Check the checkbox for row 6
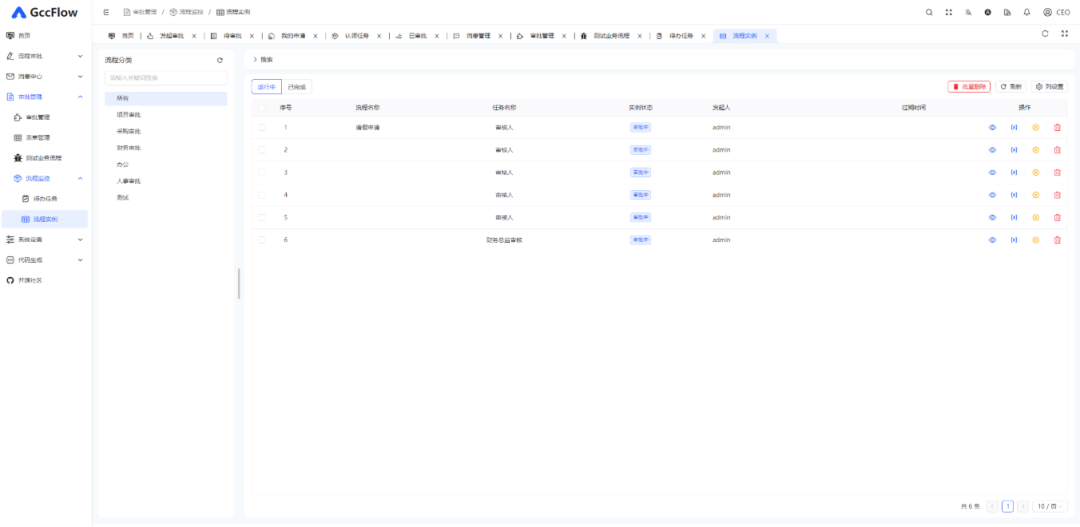 [262, 240]
